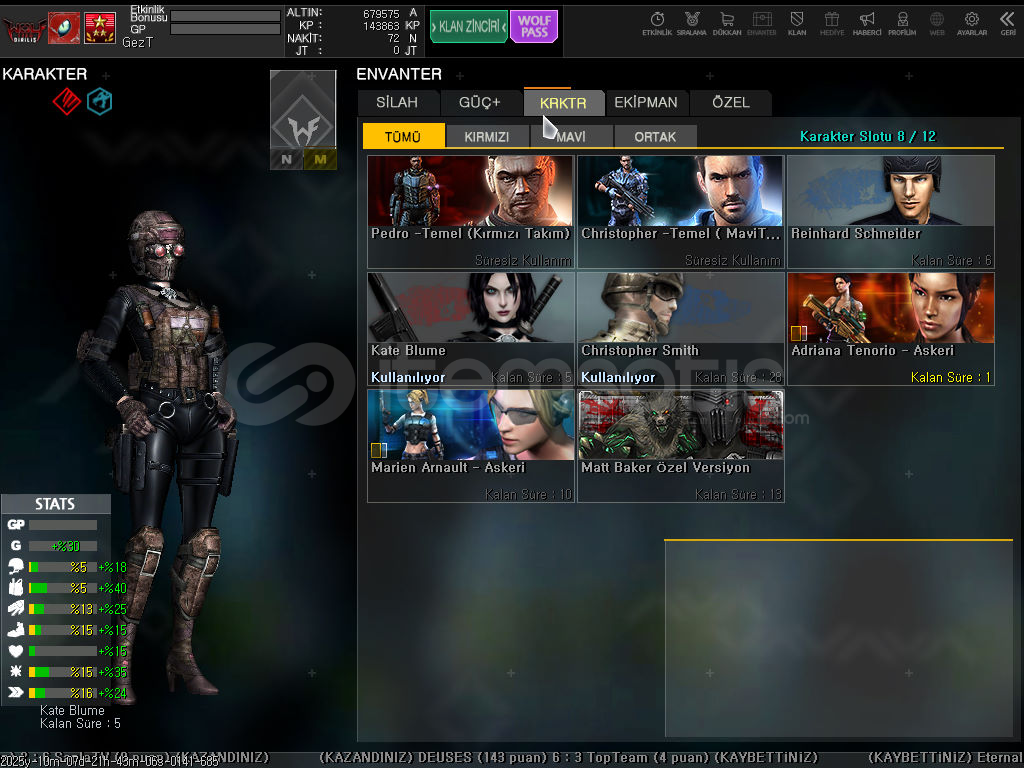Go back with the Geri arrows
Viewport: 1024px width, 768px height.
pos(1007,21)
